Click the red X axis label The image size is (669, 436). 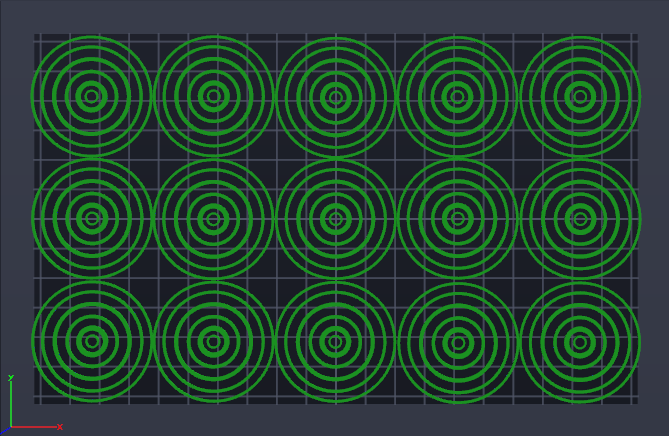point(60,427)
